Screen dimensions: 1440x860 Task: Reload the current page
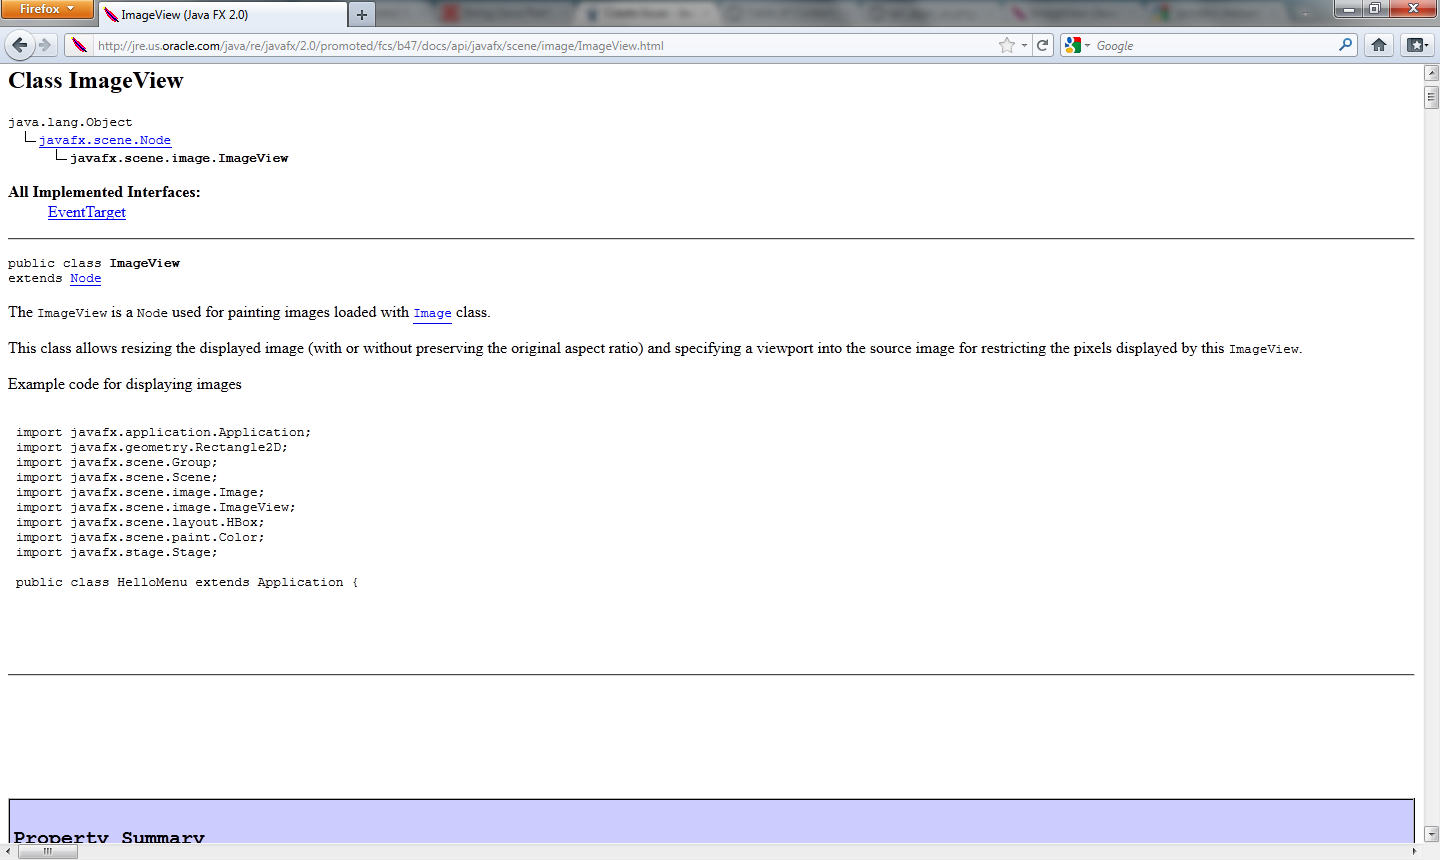(x=1042, y=45)
